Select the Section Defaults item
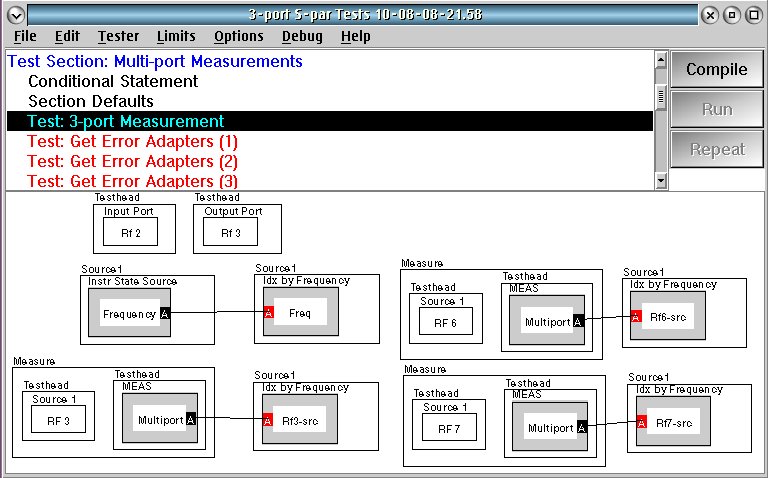768x478 pixels. (x=91, y=101)
